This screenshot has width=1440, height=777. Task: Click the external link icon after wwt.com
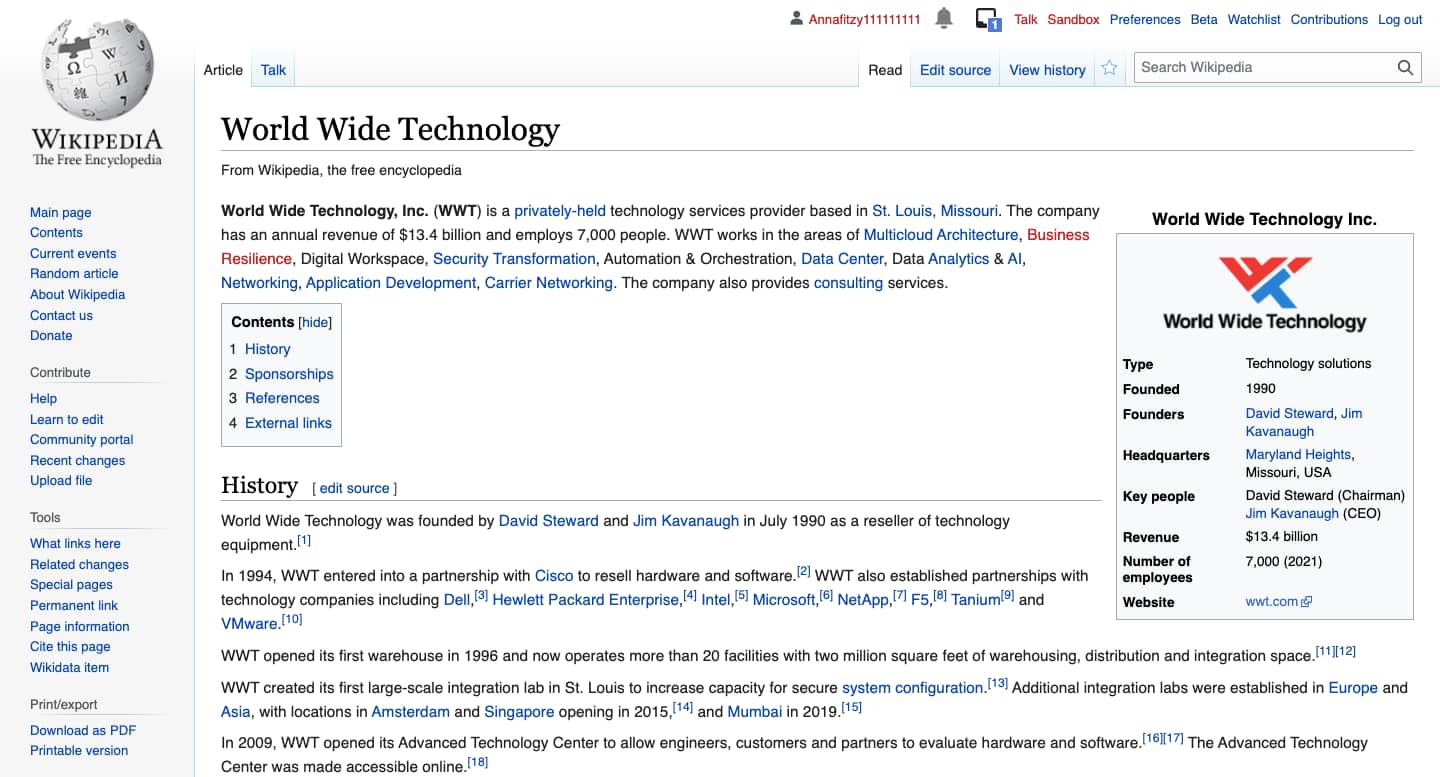coord(1308,600)
